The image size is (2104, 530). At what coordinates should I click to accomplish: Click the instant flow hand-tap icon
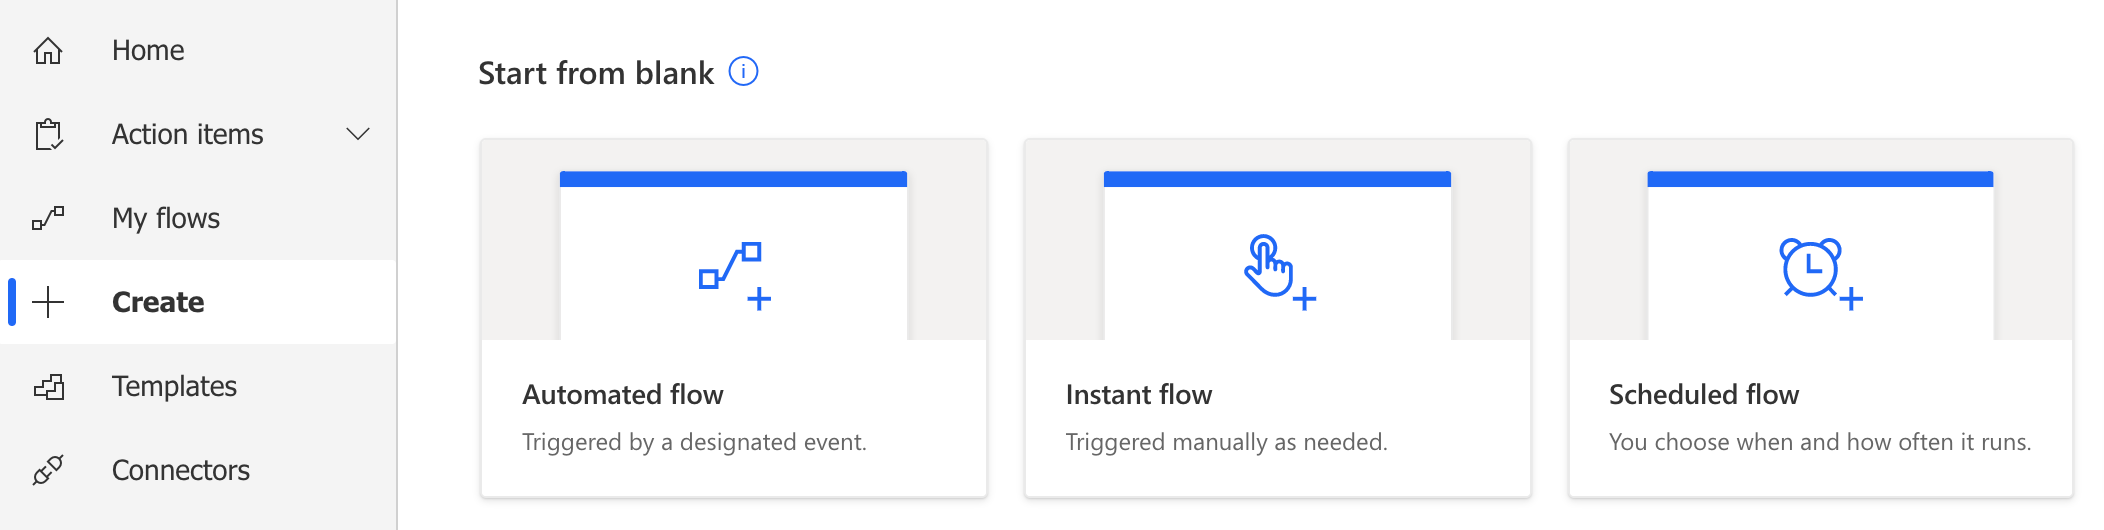point(1279,272)
